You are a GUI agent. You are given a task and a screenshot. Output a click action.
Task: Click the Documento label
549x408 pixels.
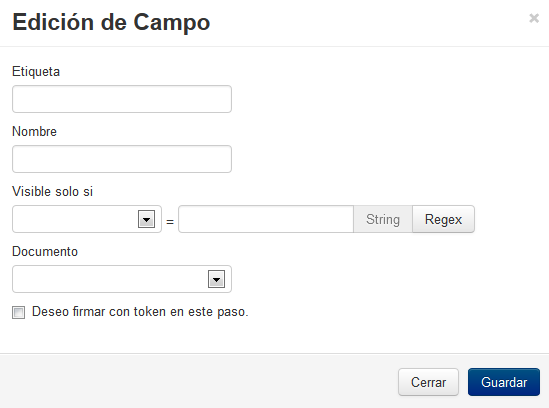pos(45,251)
